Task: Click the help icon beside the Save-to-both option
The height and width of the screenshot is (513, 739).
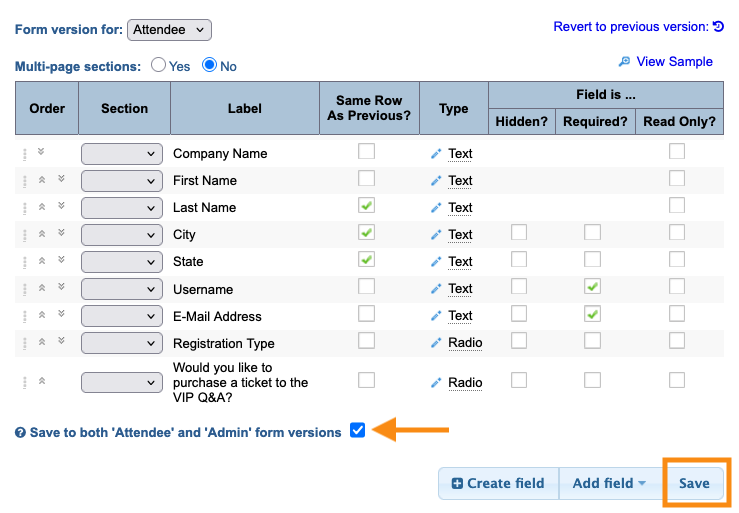Action: click(x=20, y=433)
